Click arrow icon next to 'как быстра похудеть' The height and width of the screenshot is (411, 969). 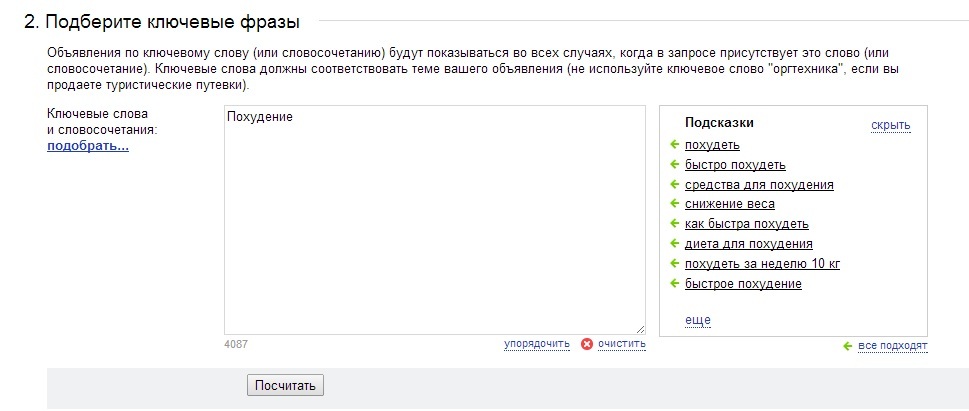click(674, 224)
